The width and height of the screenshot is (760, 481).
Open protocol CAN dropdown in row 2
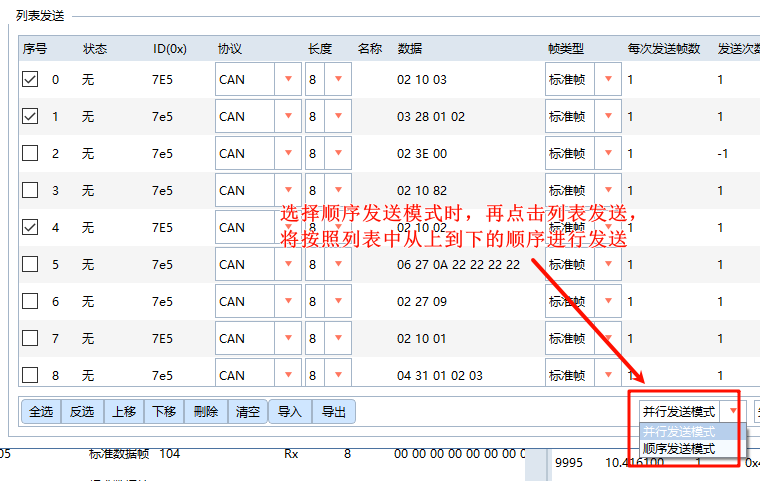click(x=288, y=153)
